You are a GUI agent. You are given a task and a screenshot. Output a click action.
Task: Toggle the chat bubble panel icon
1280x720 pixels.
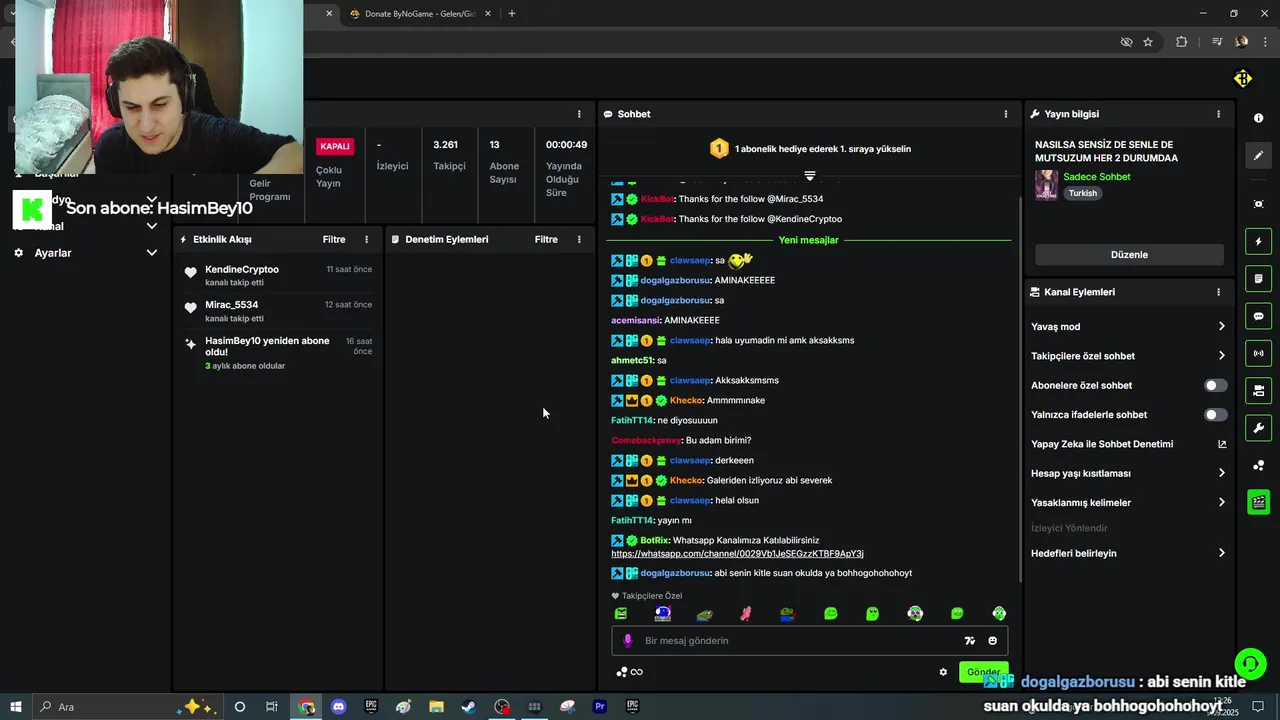(1258, 316)
